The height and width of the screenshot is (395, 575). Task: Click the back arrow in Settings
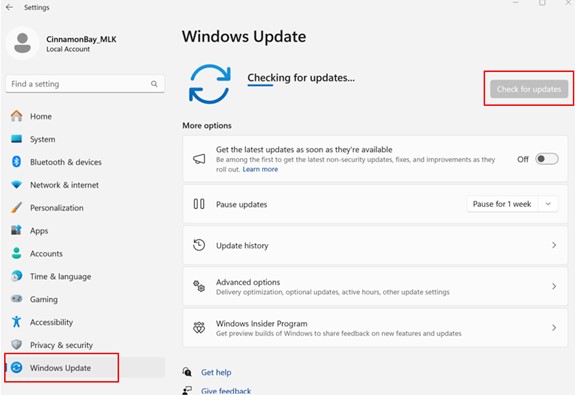tap(10, 7)
